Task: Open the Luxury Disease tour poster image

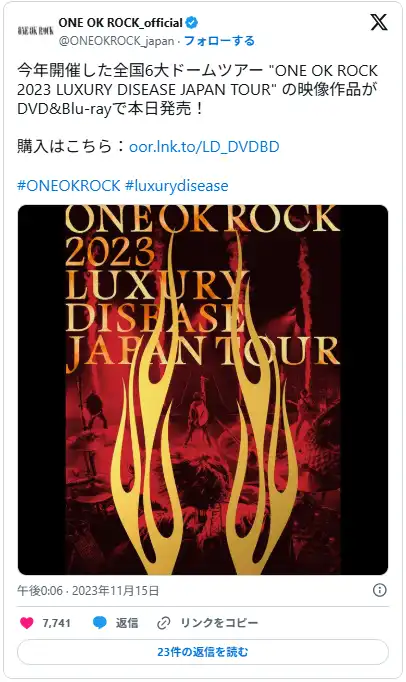Action: pos(203,390)
